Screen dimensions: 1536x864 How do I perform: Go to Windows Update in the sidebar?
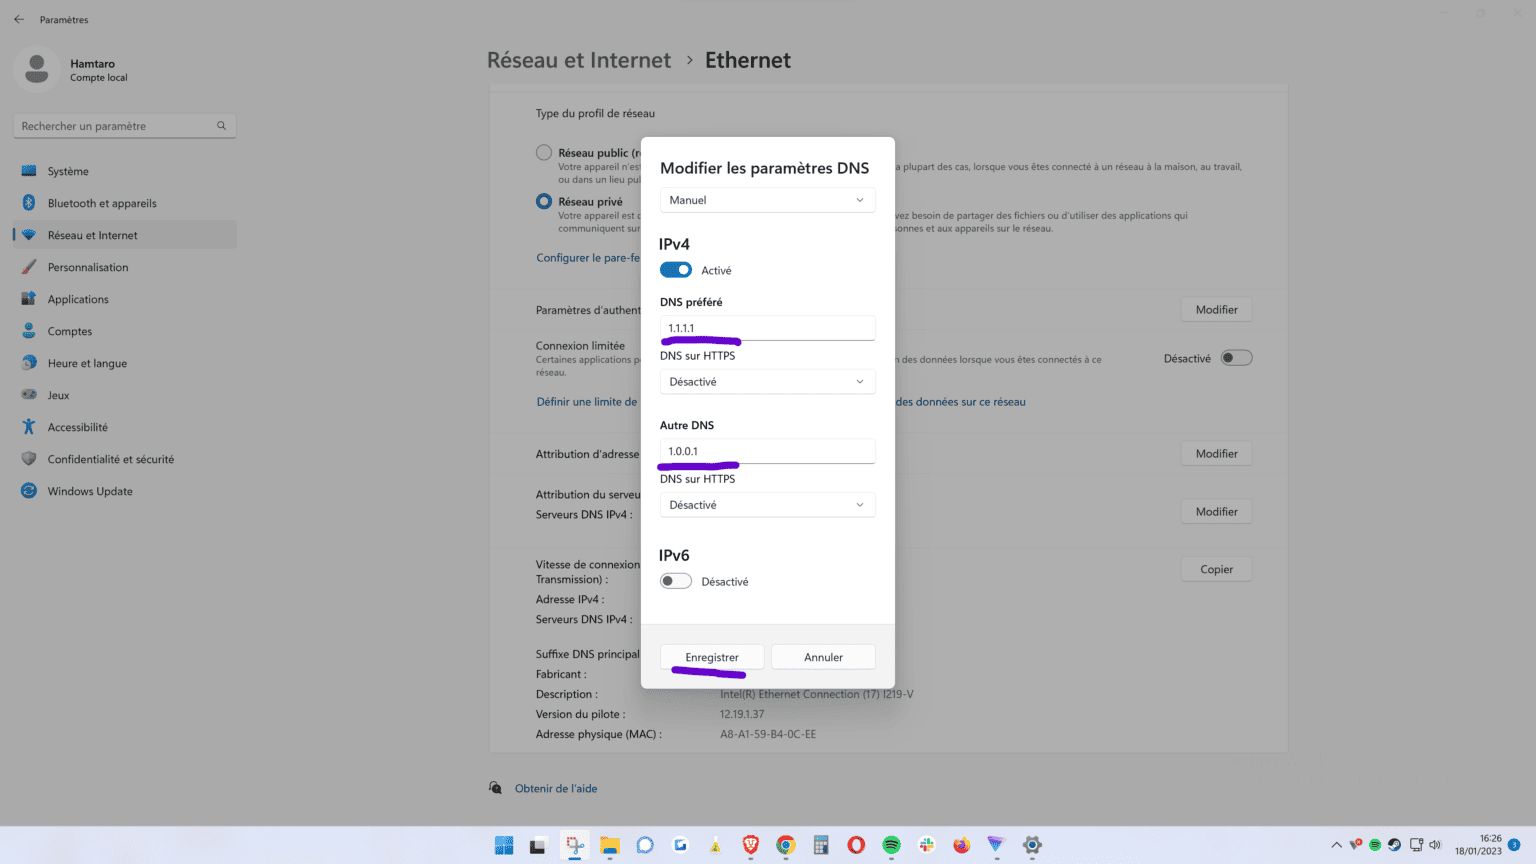click(x=90, y=491)
